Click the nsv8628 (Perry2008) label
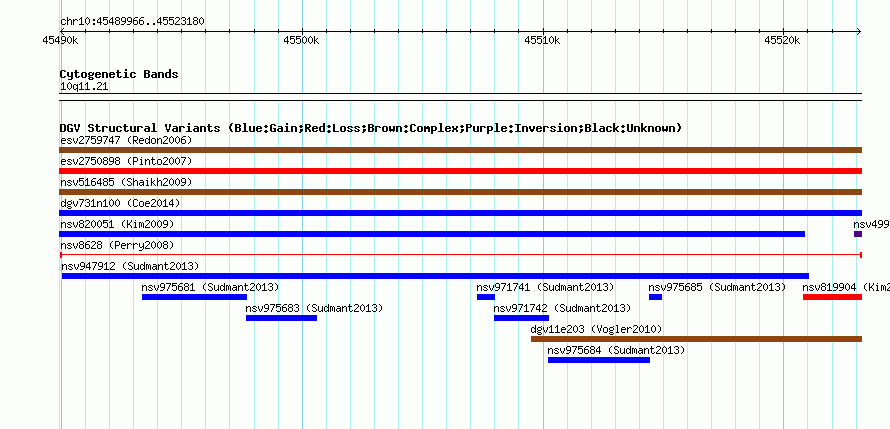Image resolution: width=890 pixels, height=429 pixels. [117, 245]
